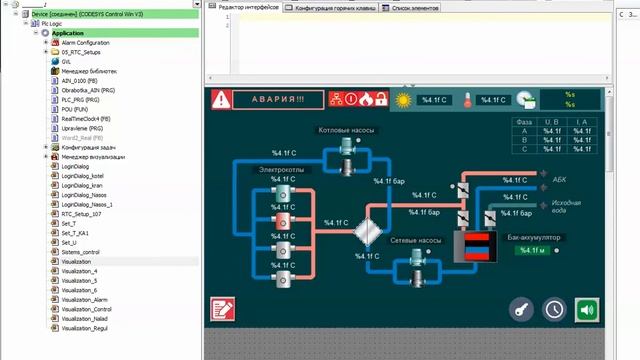Click the %s date time display
This screenshot has width=640, height=360.
pos(570,100)
